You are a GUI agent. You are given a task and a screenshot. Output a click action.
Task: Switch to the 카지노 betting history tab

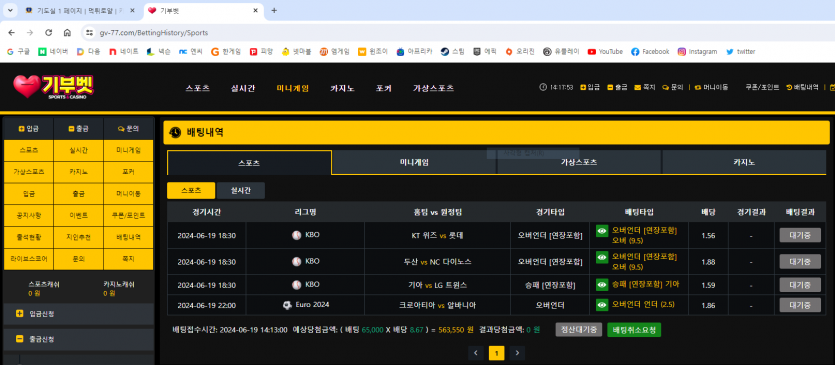point(744,163)
